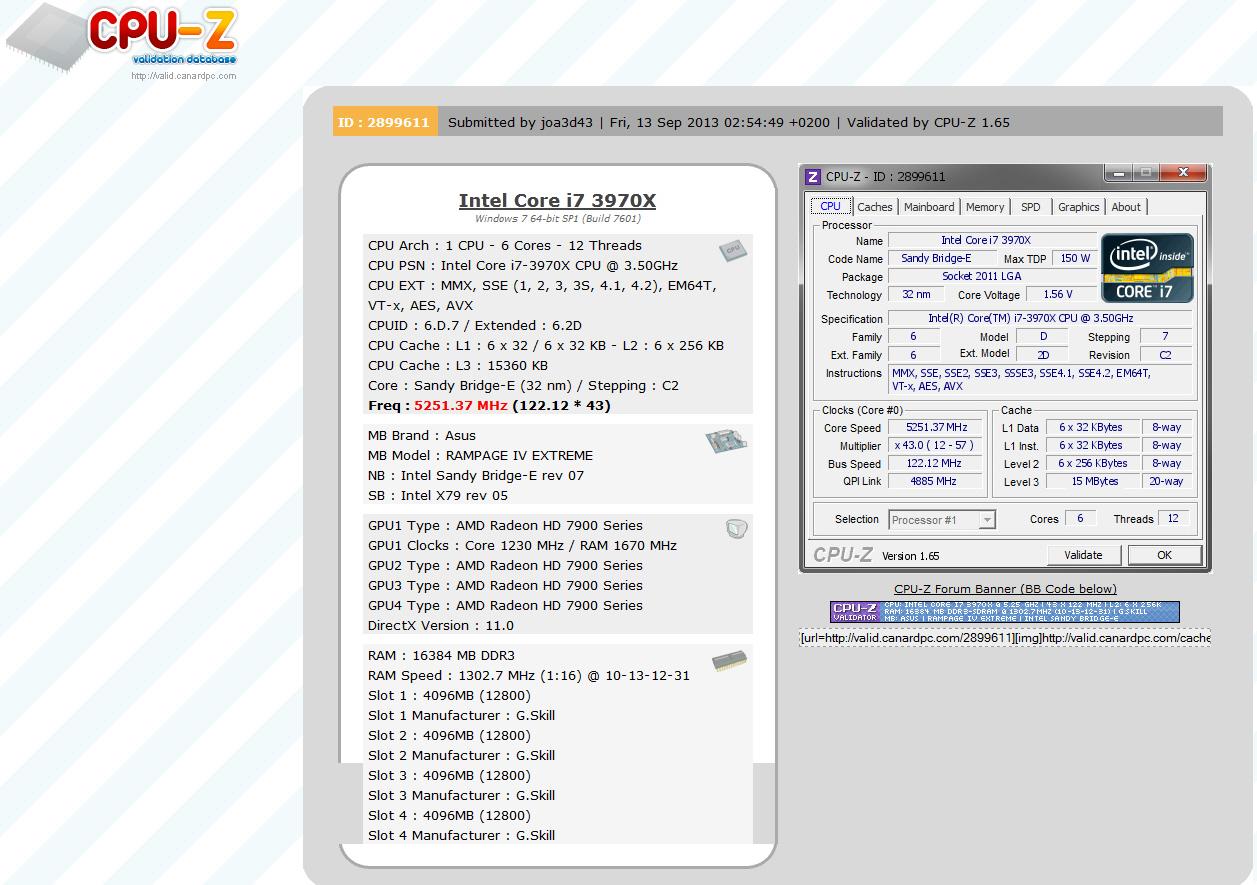Click the RAM Speed 1302.7 MHz line

tap(528, 675)
